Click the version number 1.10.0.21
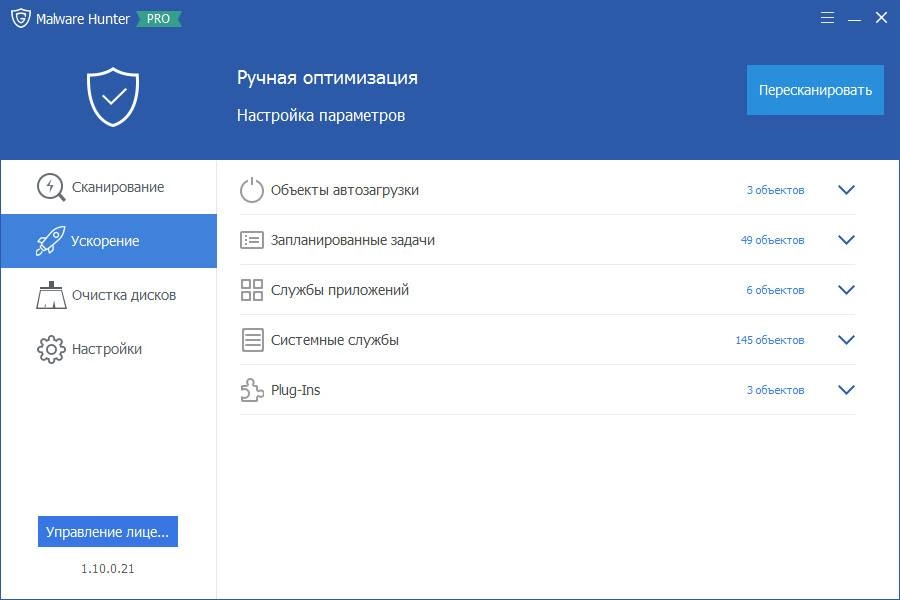900x600 pixels. pos(108,568)
